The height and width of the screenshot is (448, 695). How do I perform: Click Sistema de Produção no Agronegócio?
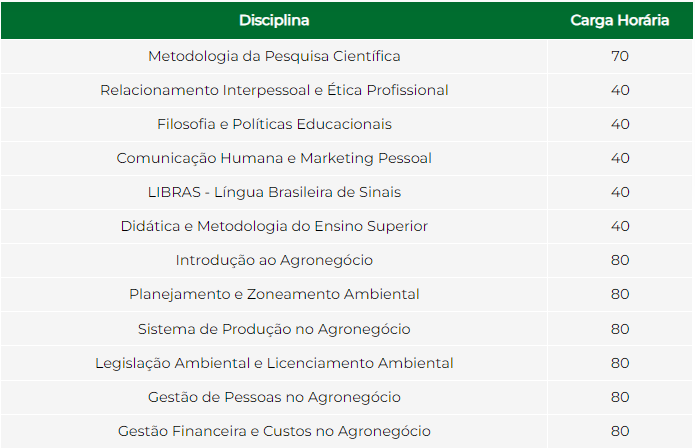pyautogui.click(x=274, y=329)
